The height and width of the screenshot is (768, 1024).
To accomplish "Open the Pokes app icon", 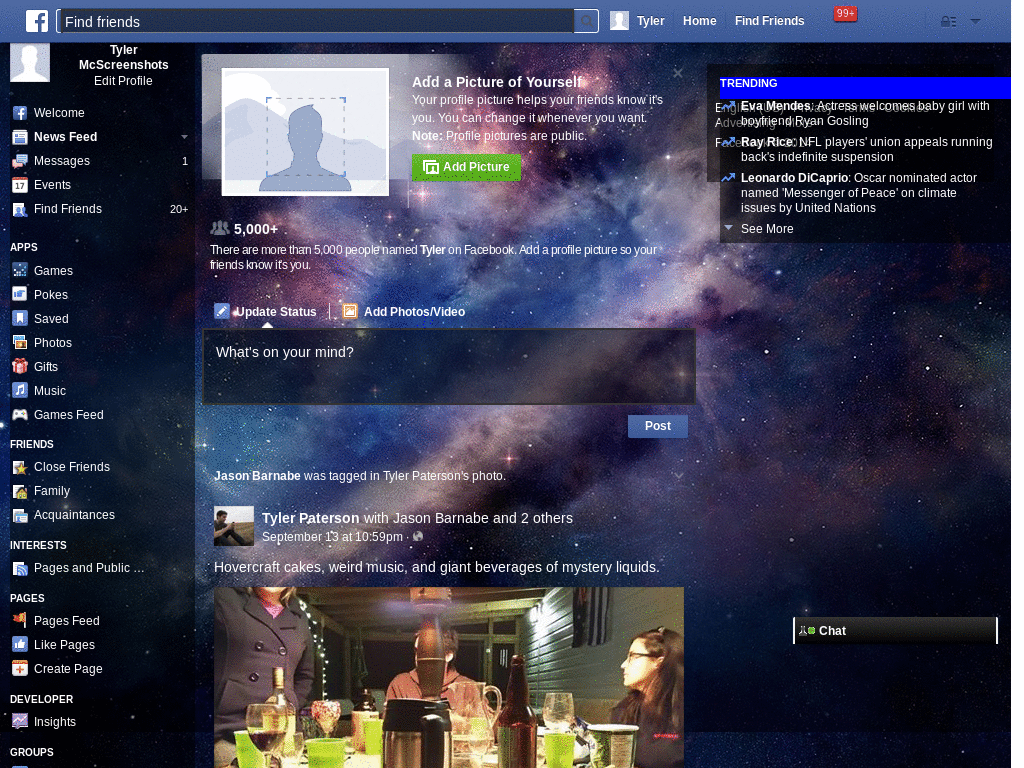I will coord(20,295).
